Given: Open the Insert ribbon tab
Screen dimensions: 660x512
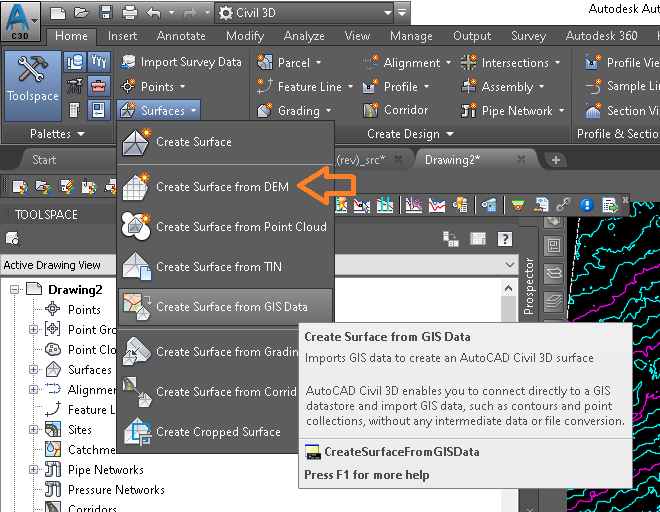Looking at the screenshot, I should pos(122,36).
